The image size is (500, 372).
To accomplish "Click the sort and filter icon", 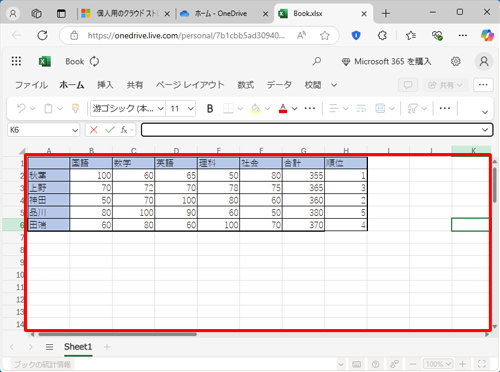I will click(x=413, y=108).
